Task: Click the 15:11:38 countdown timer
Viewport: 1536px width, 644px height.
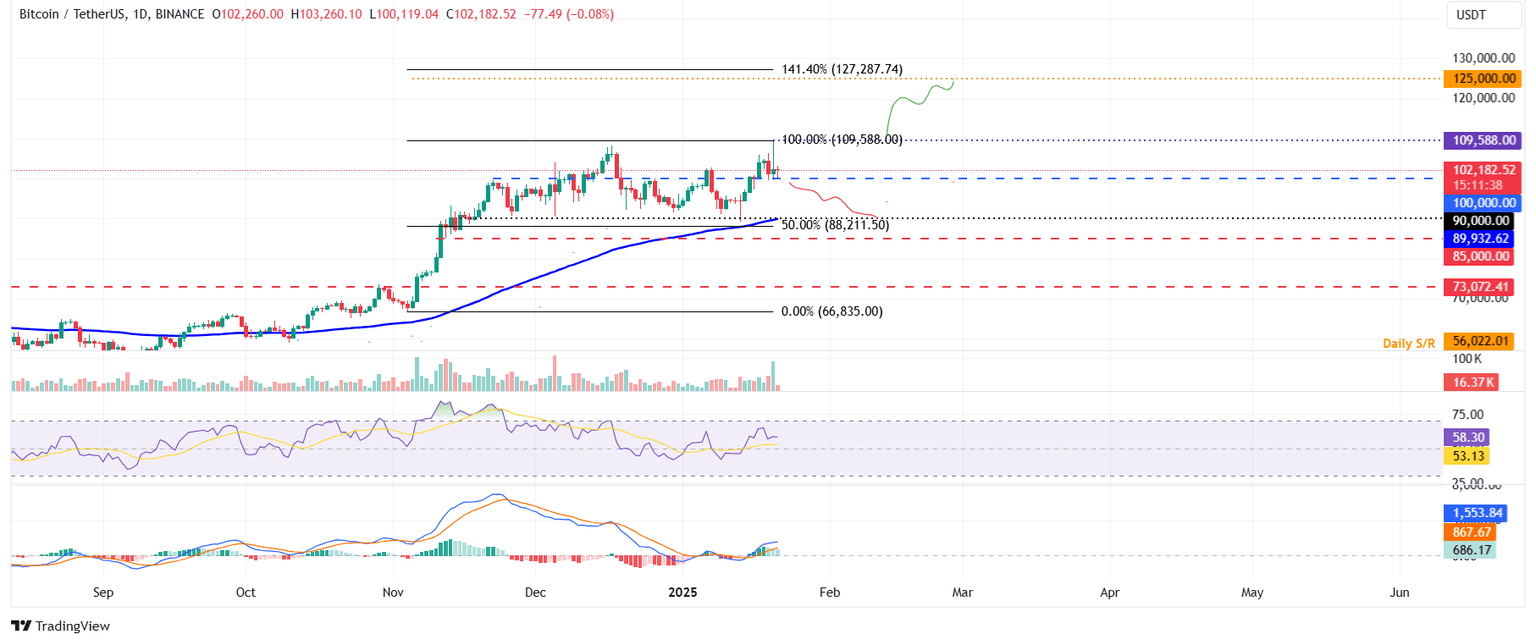Action: click(1479, 186)
